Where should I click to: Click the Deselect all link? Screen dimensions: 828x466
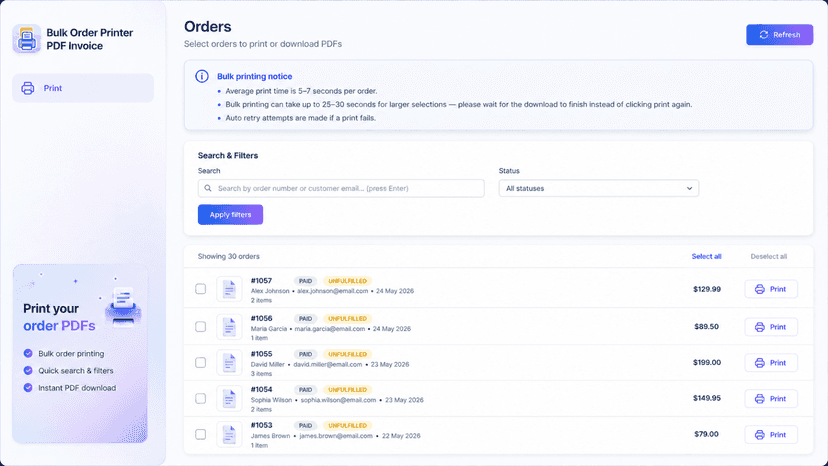click(x=768, y=257)
